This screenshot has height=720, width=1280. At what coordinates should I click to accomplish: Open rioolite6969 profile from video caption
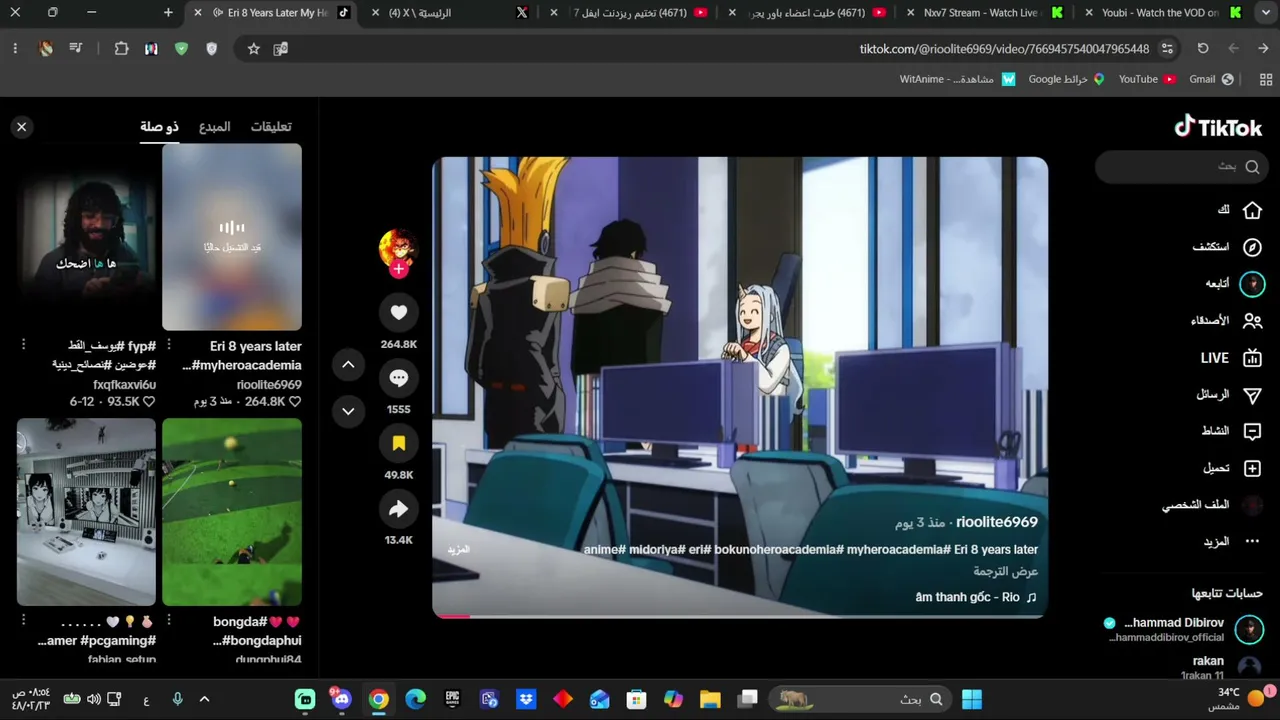pyautogui.click(x=996, y=522)
